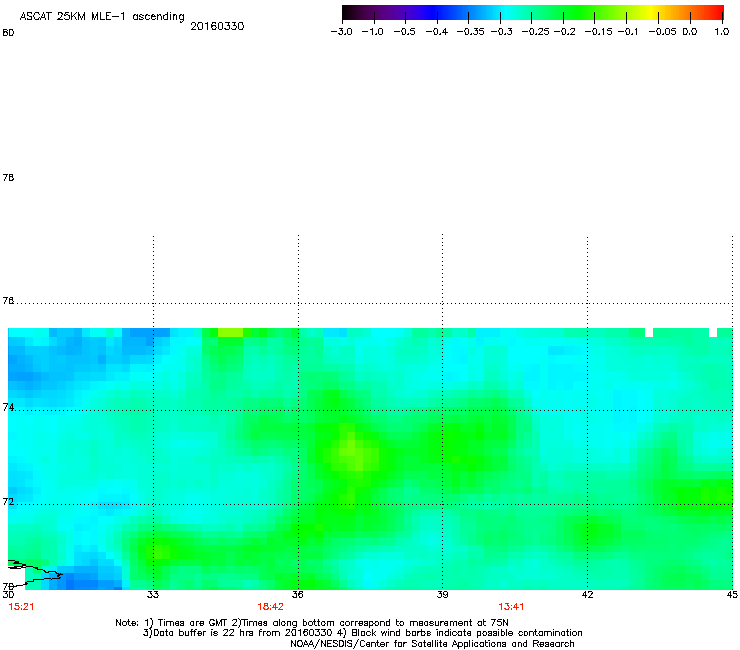Click the red 13:41 pass time
The width and height of the screenshot is (740, 650).
(x=511, y=607)
